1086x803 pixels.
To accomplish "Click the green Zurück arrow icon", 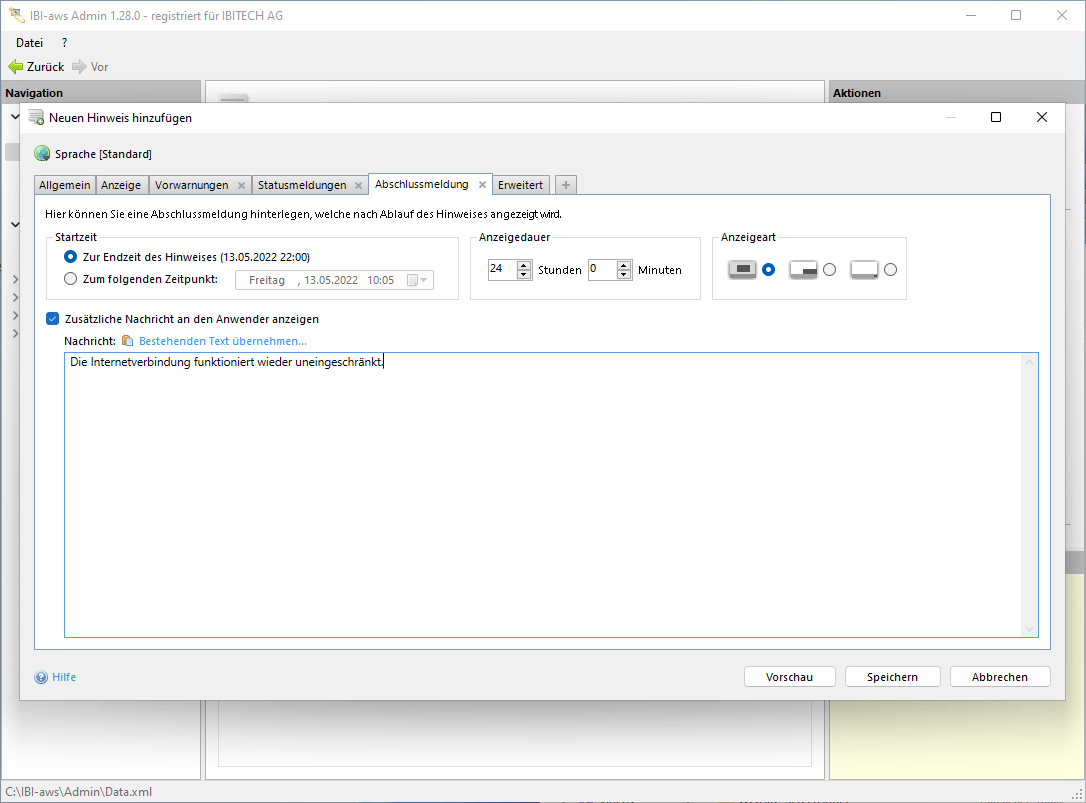I will click(15, 67).
